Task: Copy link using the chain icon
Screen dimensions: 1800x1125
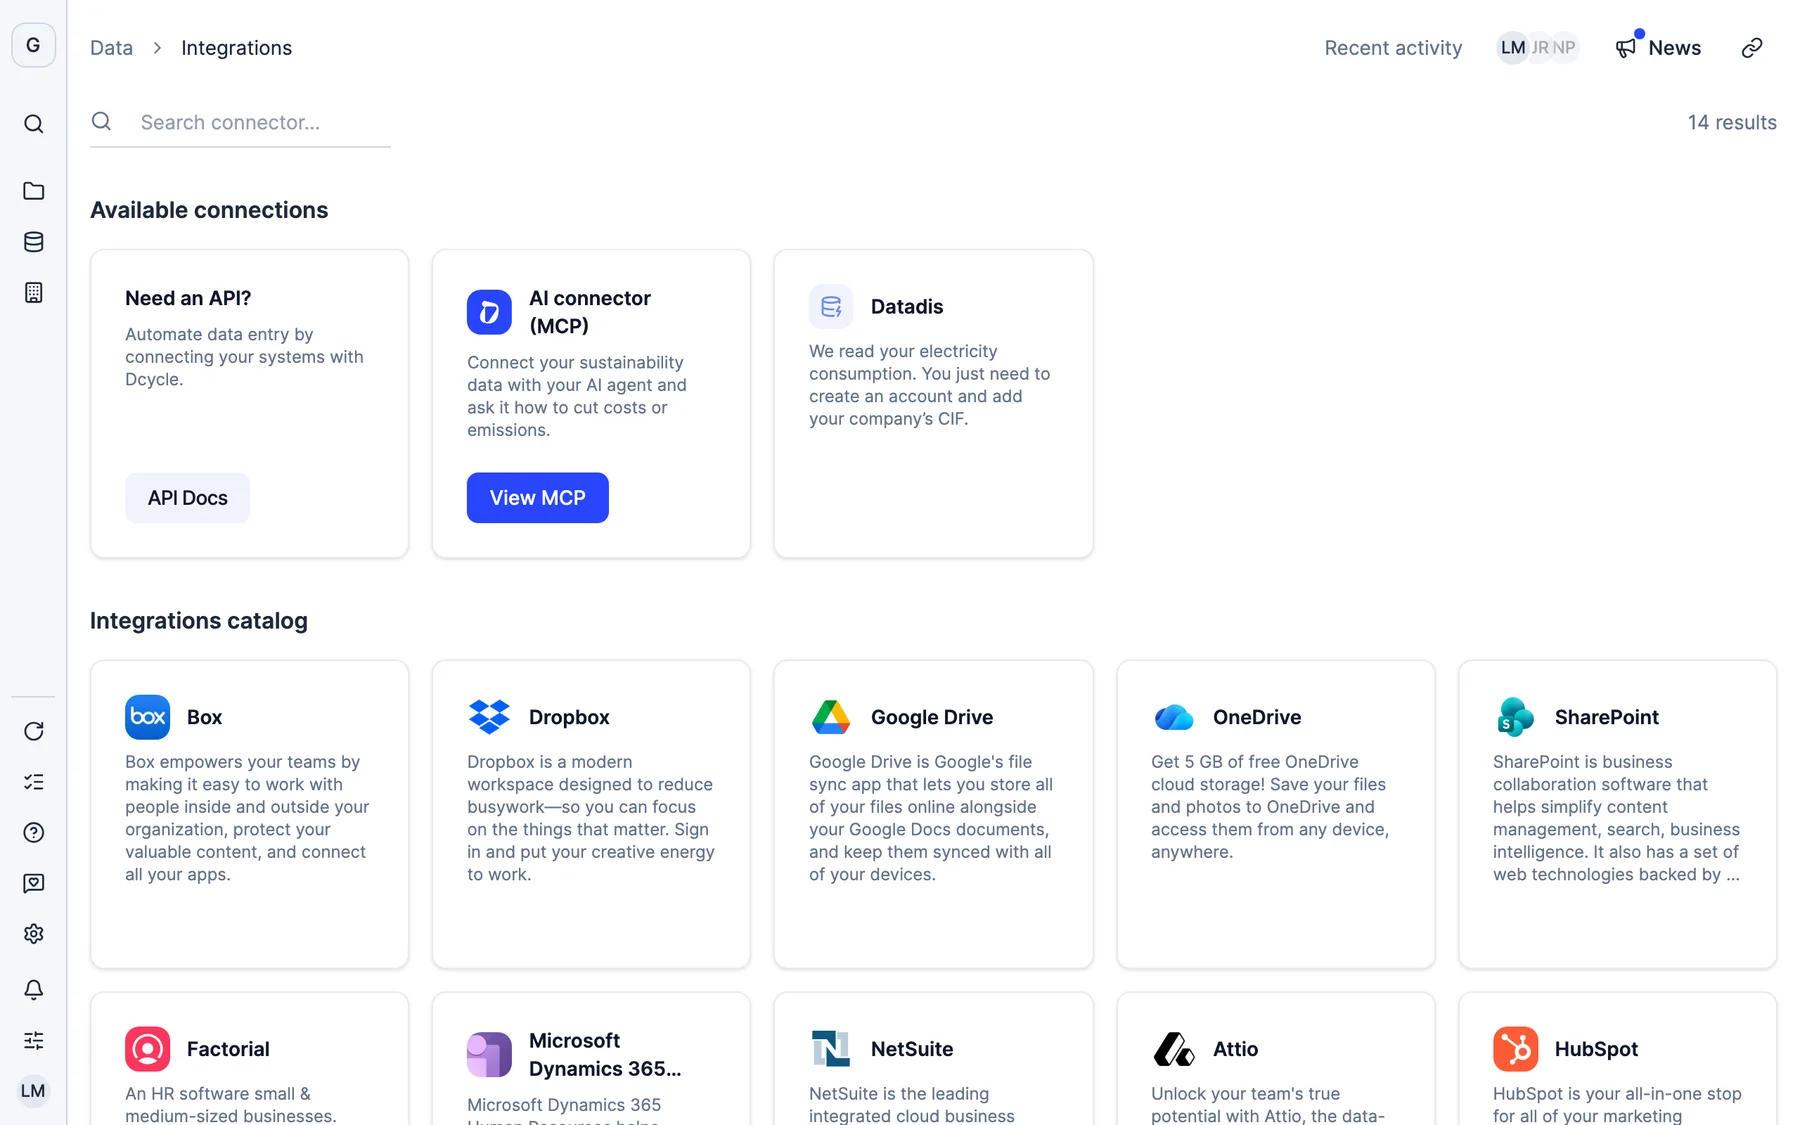Action: click(x=1752, y=48)
